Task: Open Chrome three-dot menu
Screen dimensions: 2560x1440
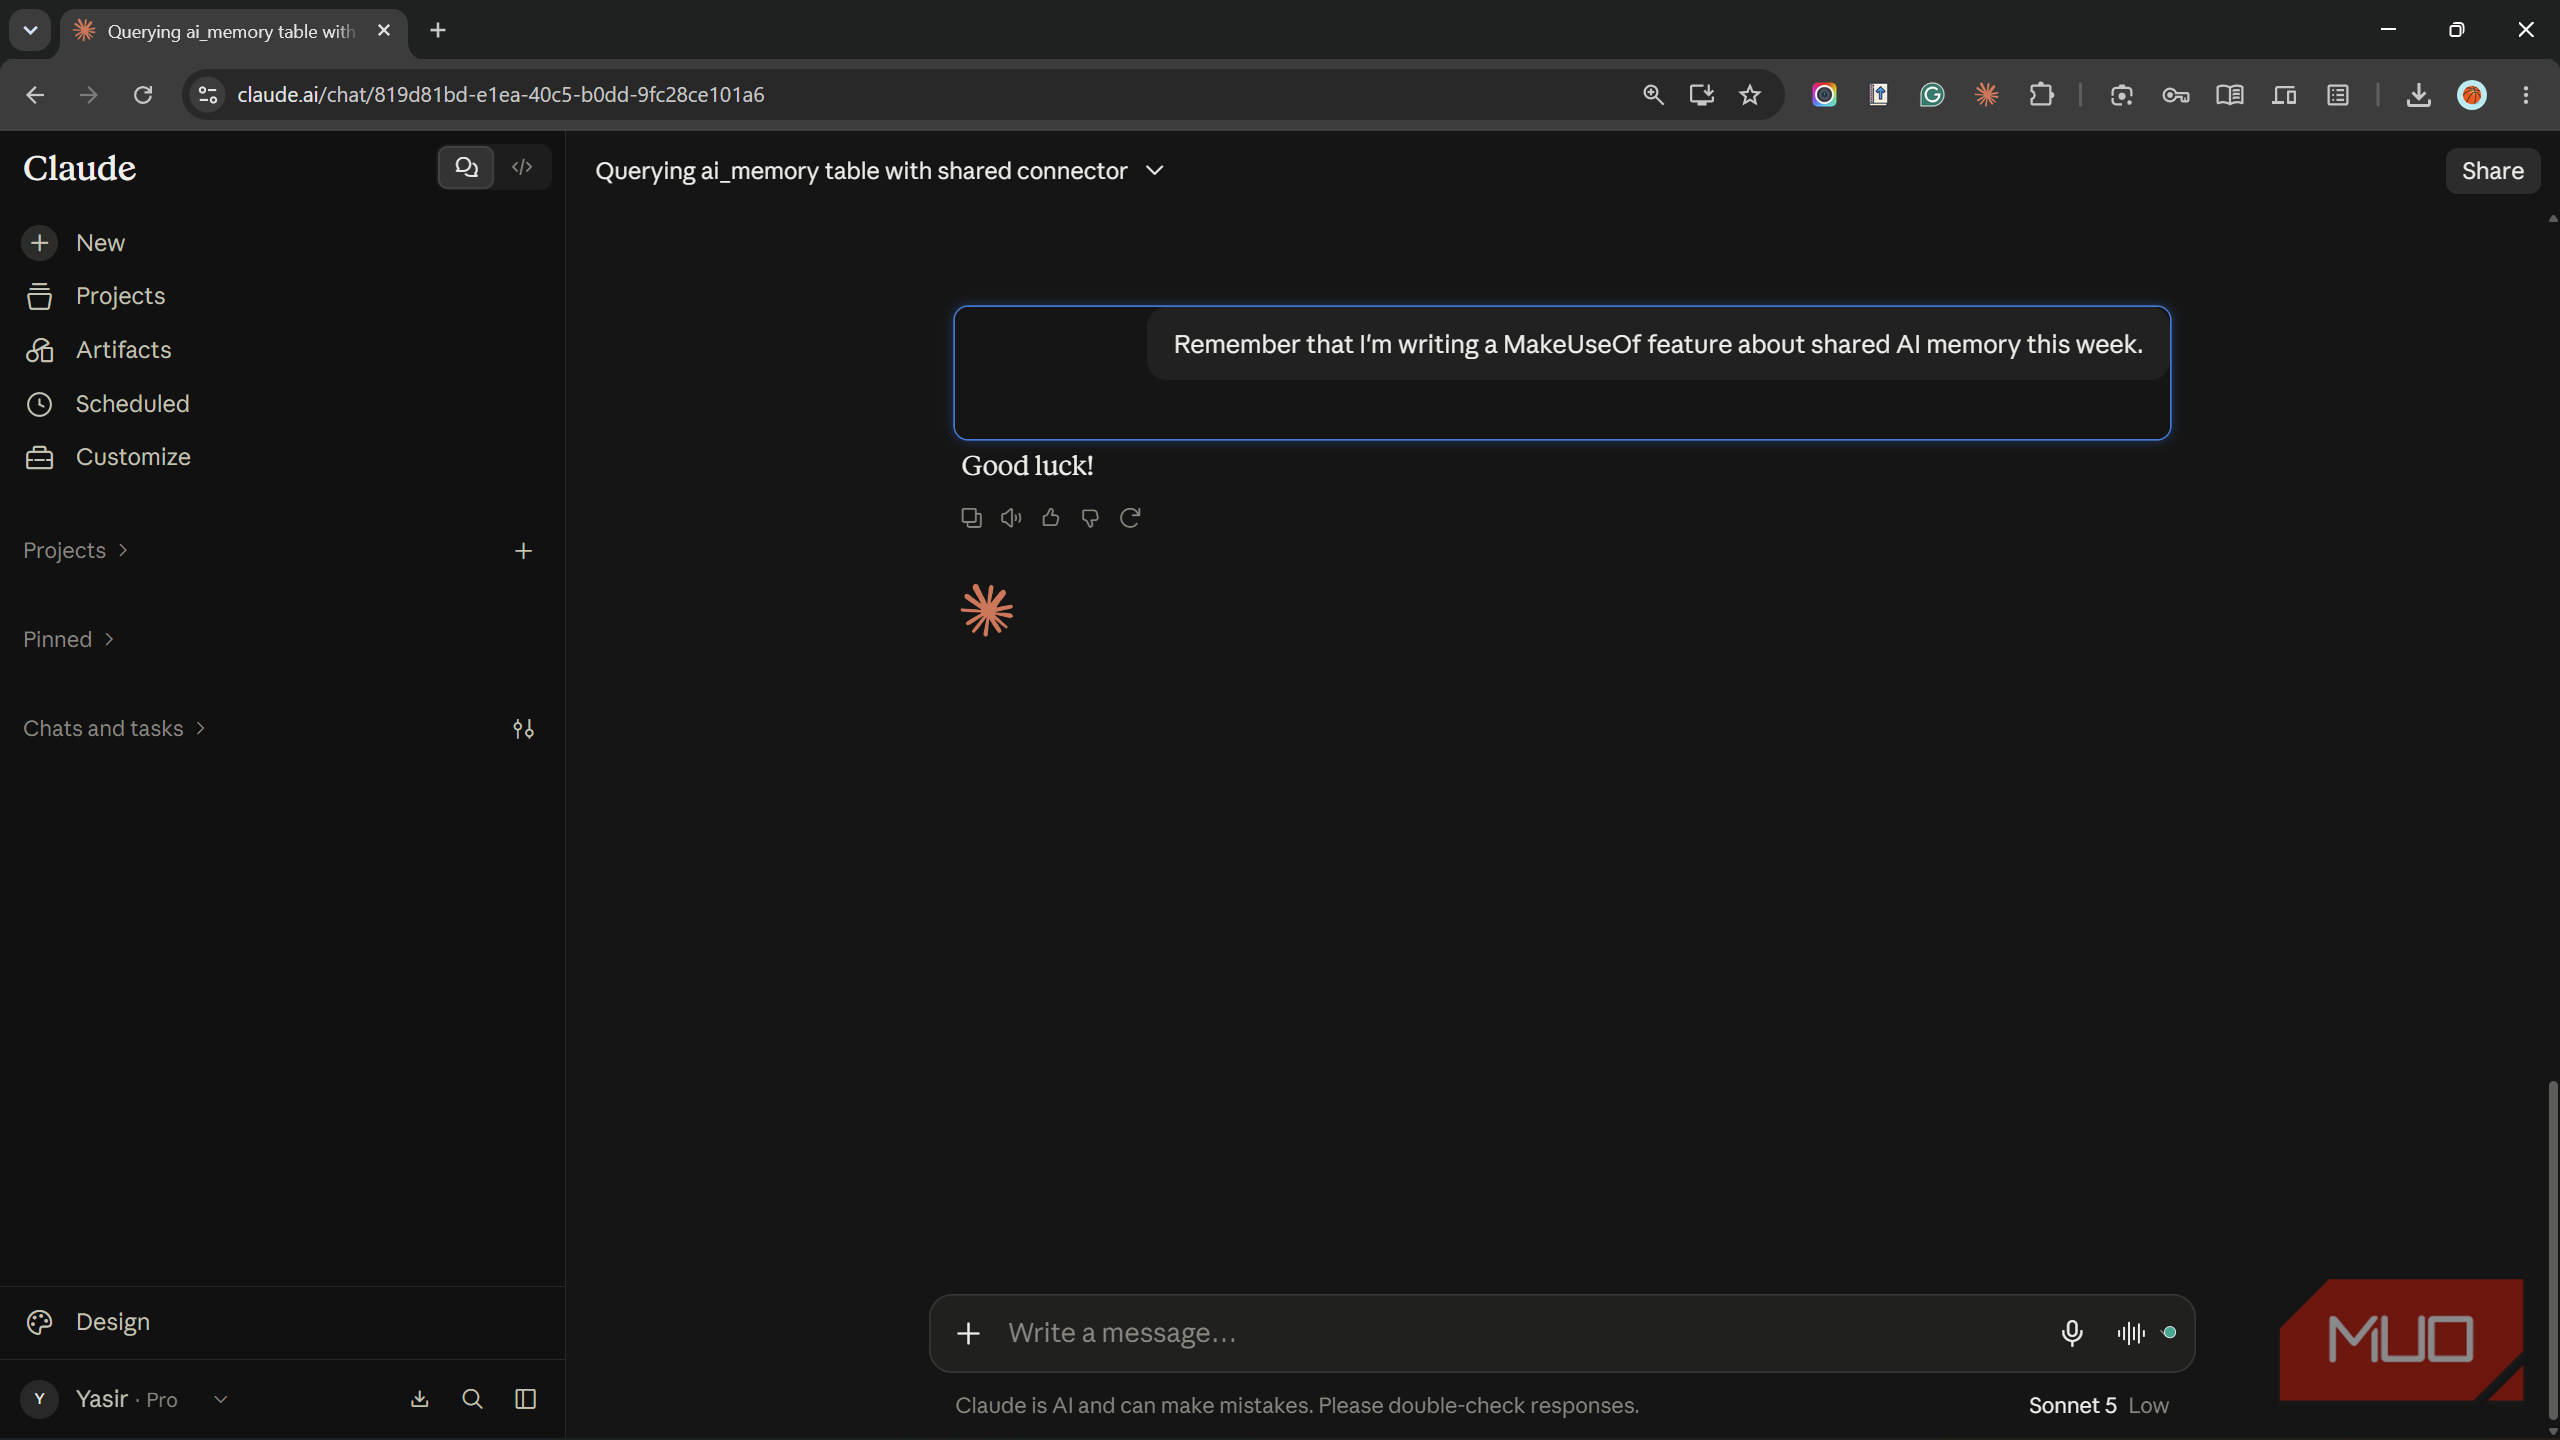Action: pyautogui.click(x=2526, y=95)
